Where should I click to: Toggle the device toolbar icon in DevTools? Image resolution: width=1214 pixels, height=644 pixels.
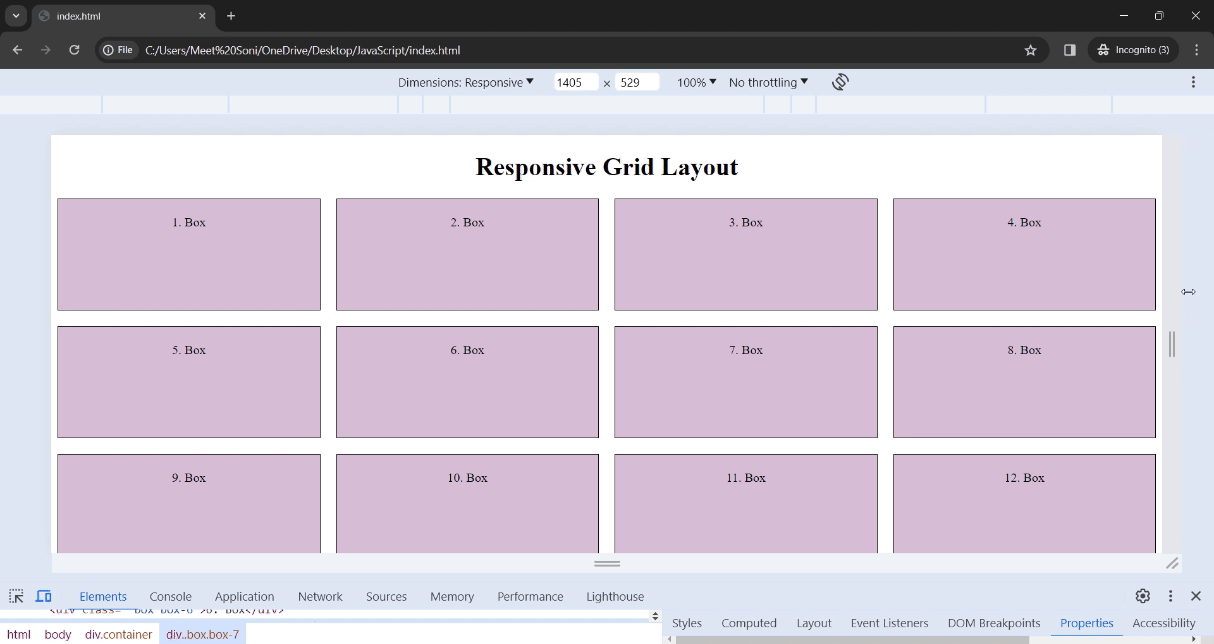click(x=43, y=596)
